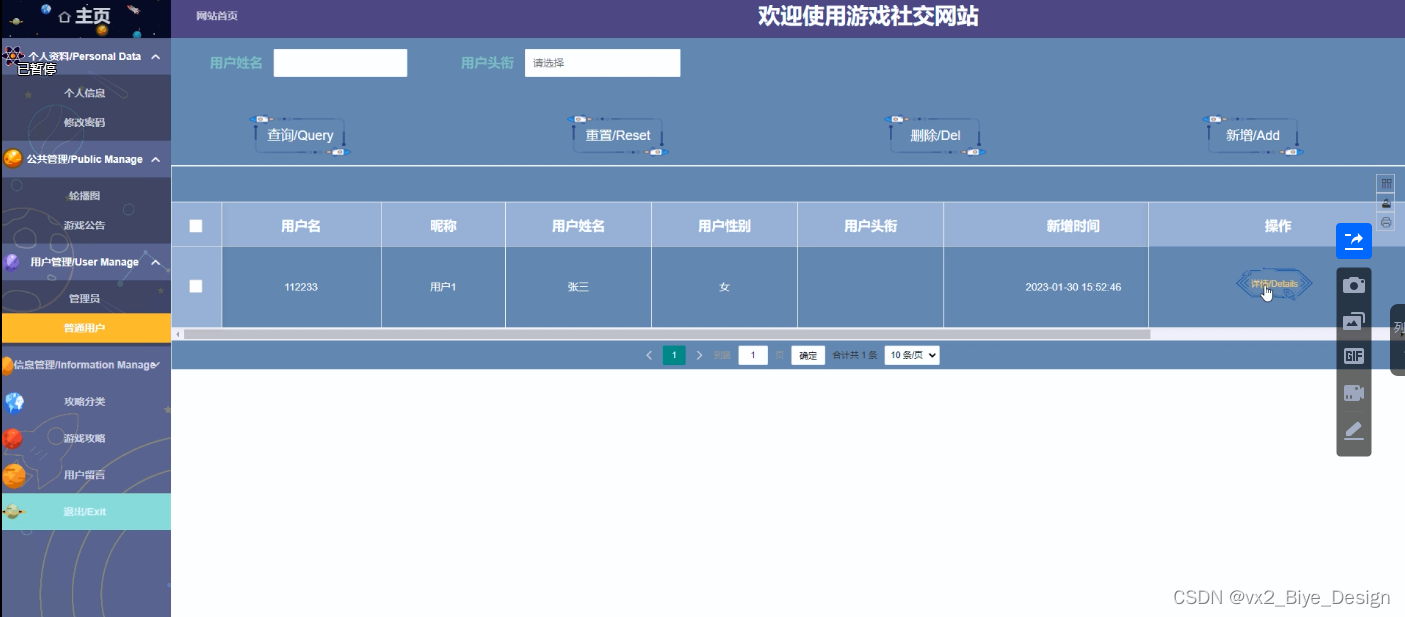Click the 确定 pagination confirm button
The image size is (1405, 617).
click(808, 355)
